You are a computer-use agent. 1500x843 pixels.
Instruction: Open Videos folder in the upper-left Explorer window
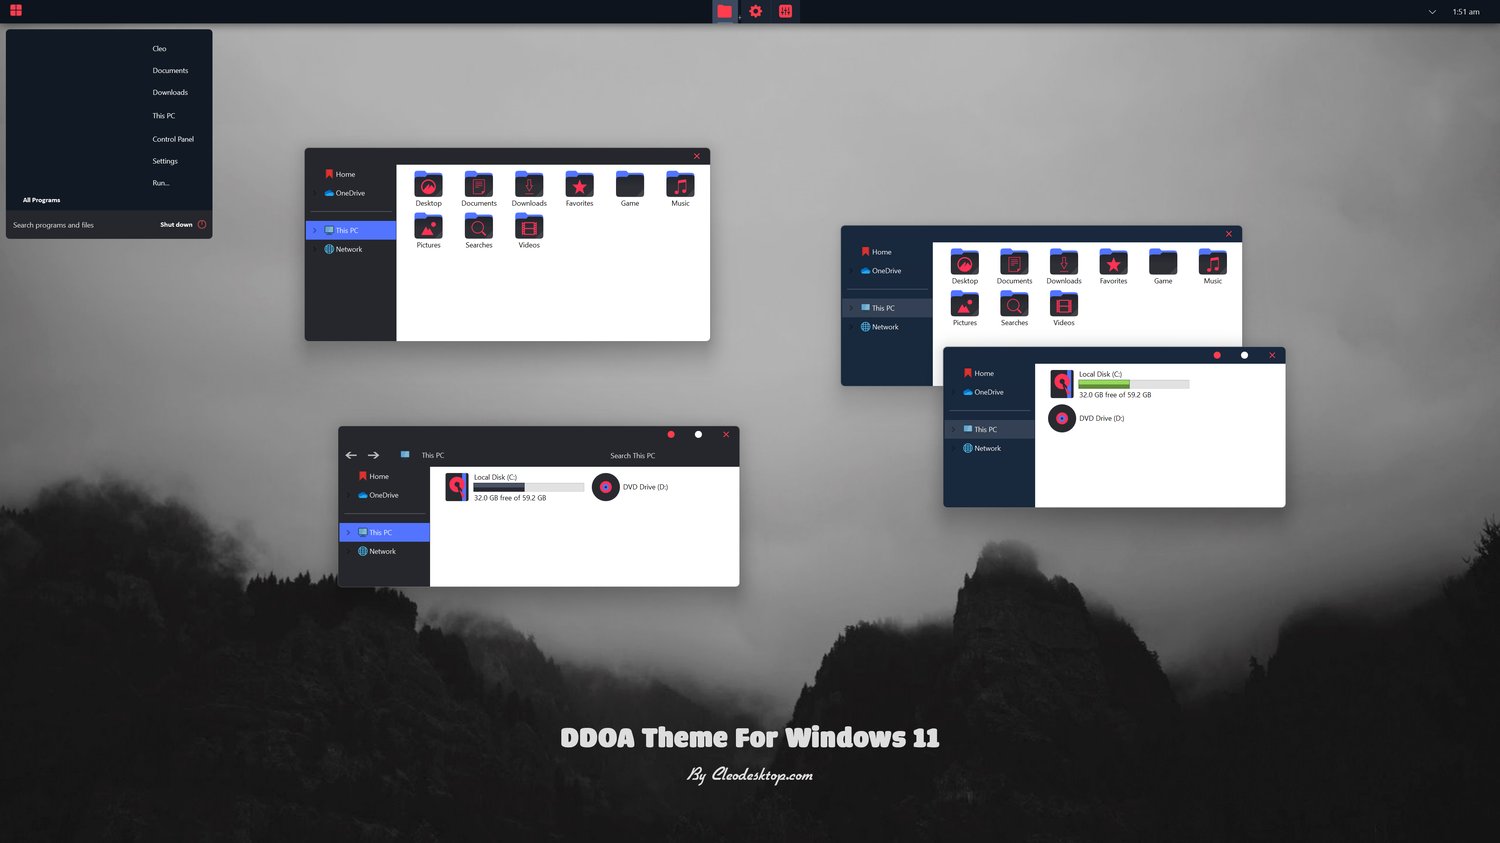pos(529,231)
